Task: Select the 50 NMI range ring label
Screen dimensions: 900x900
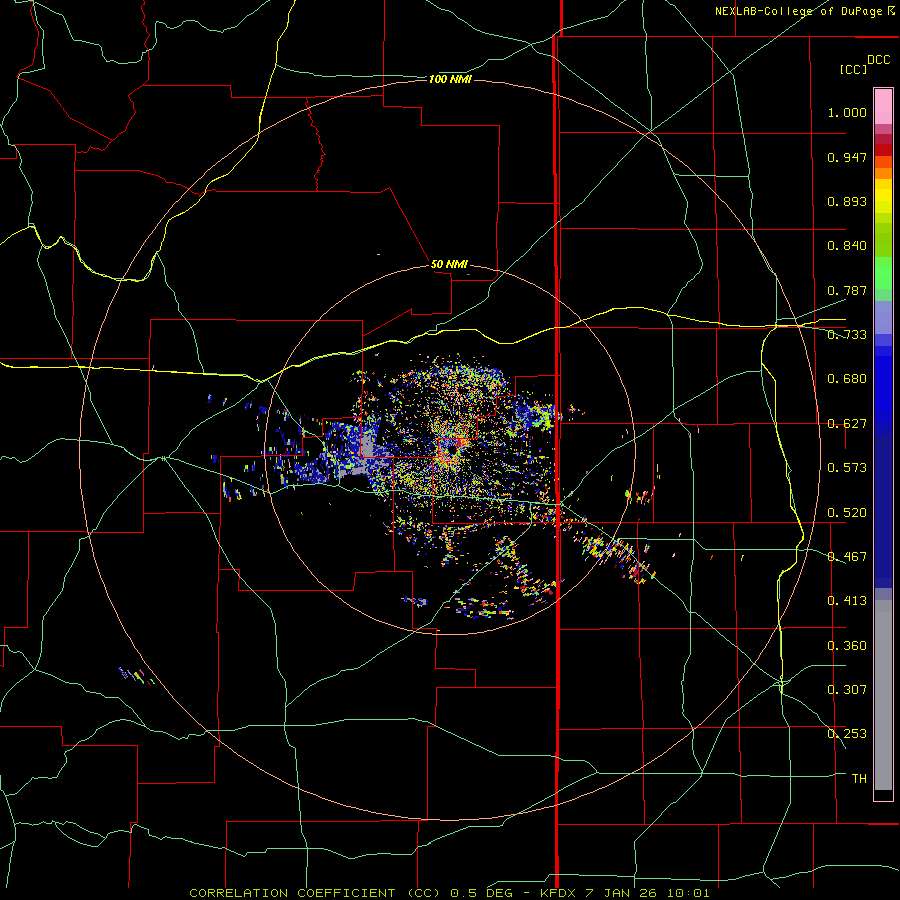Action: coord(449,264)
